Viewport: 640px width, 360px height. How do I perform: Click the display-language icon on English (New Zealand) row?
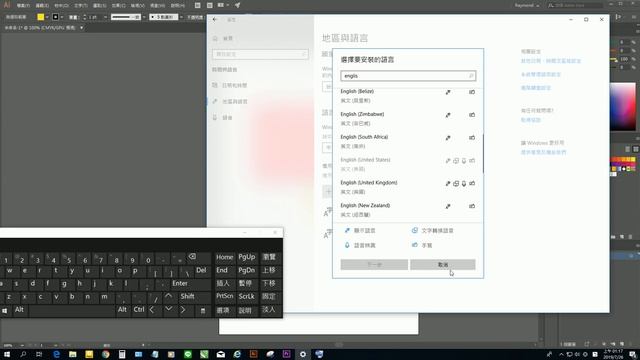tap(448, 207)
